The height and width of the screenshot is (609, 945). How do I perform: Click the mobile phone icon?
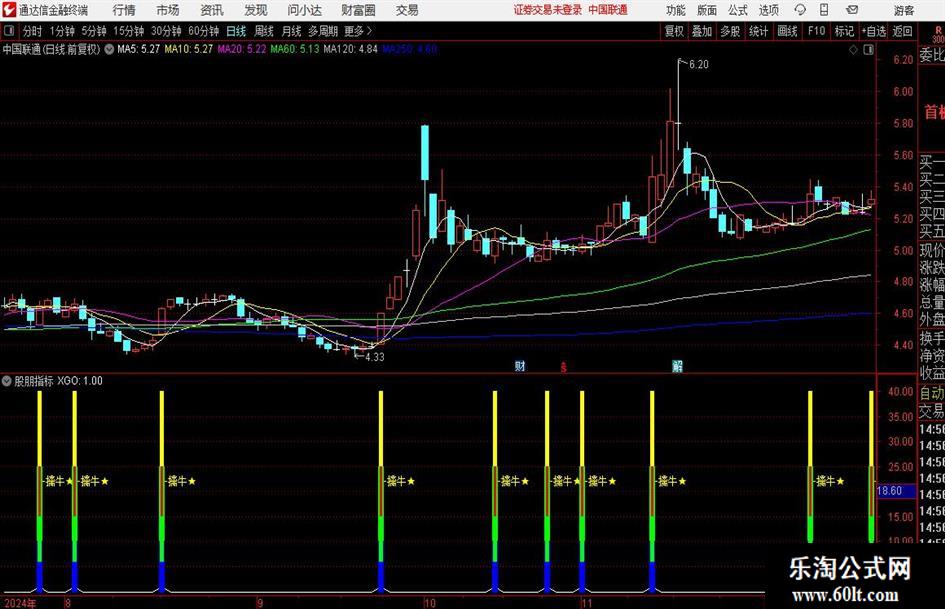(824, 10)
